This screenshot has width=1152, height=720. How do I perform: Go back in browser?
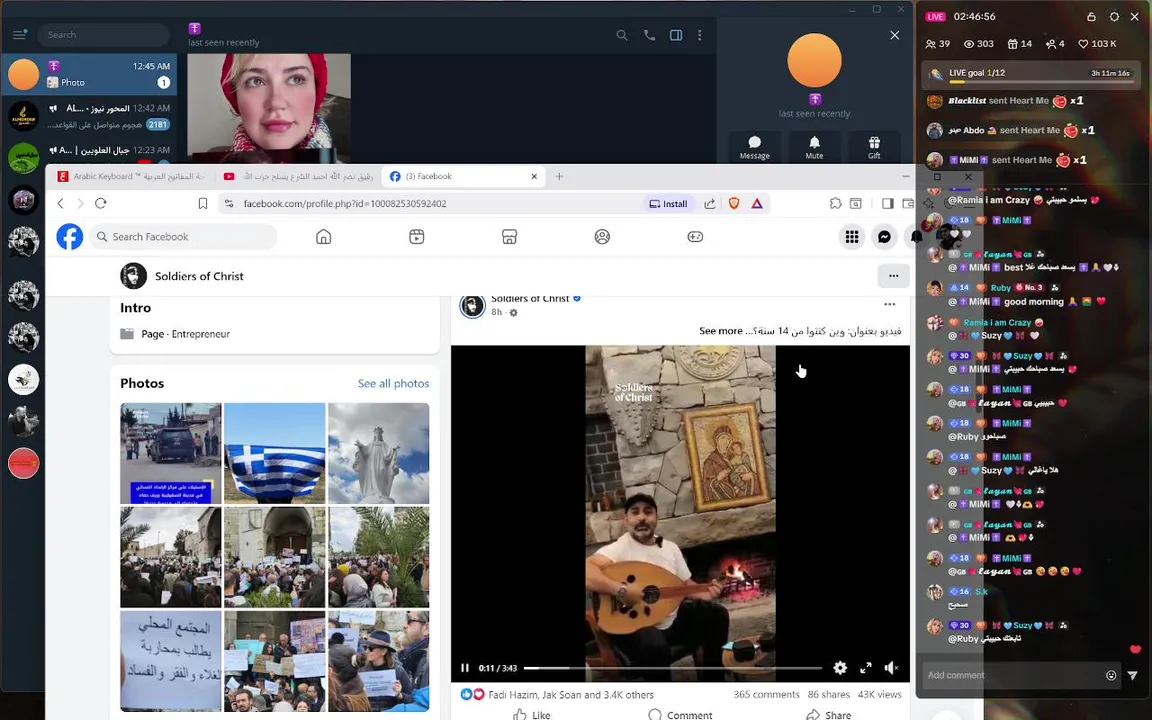pos(61,204)
